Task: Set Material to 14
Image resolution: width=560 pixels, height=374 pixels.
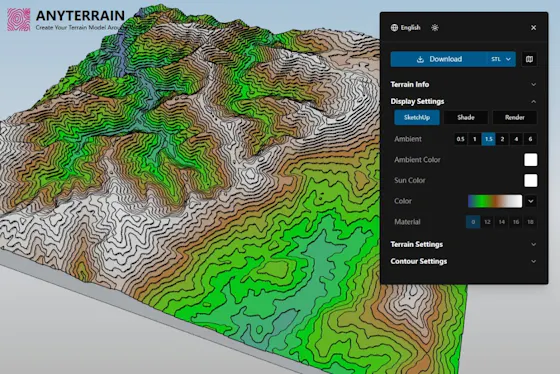Action: (502, 222)
